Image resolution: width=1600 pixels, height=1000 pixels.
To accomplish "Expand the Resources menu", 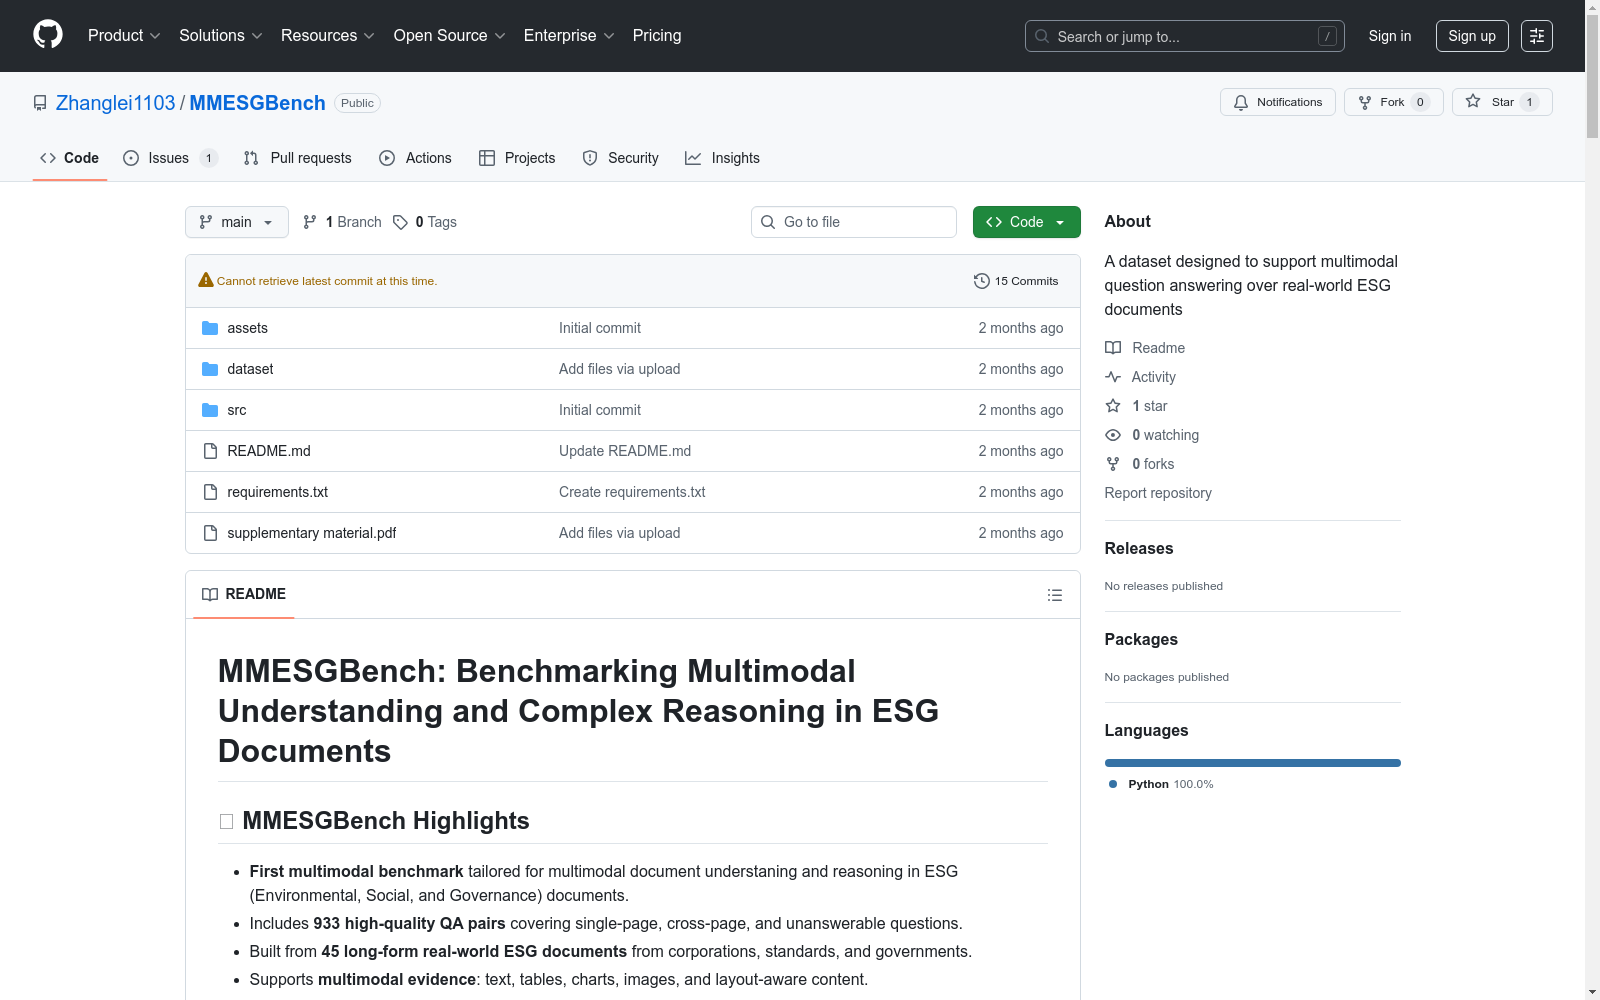I will pos(328,36).
